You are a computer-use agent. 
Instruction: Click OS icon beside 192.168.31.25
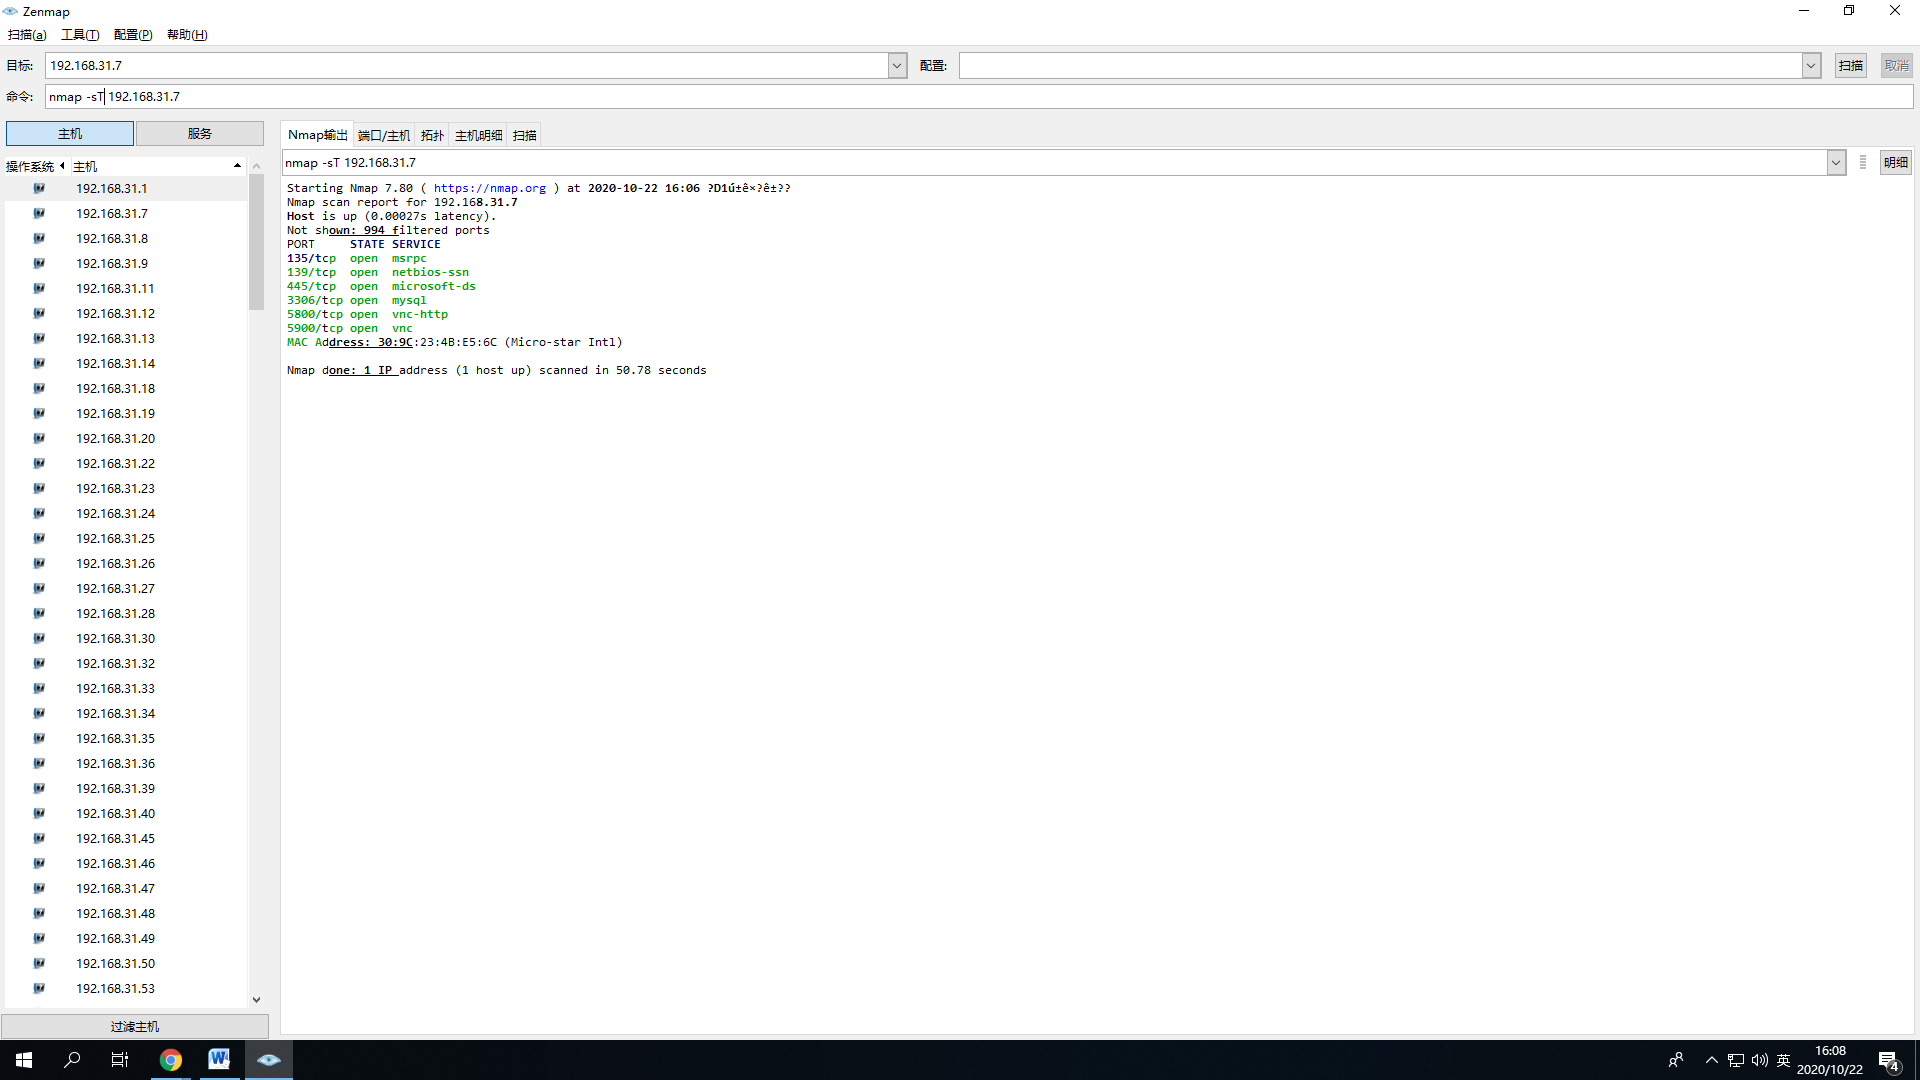click(x=39, y=538)
